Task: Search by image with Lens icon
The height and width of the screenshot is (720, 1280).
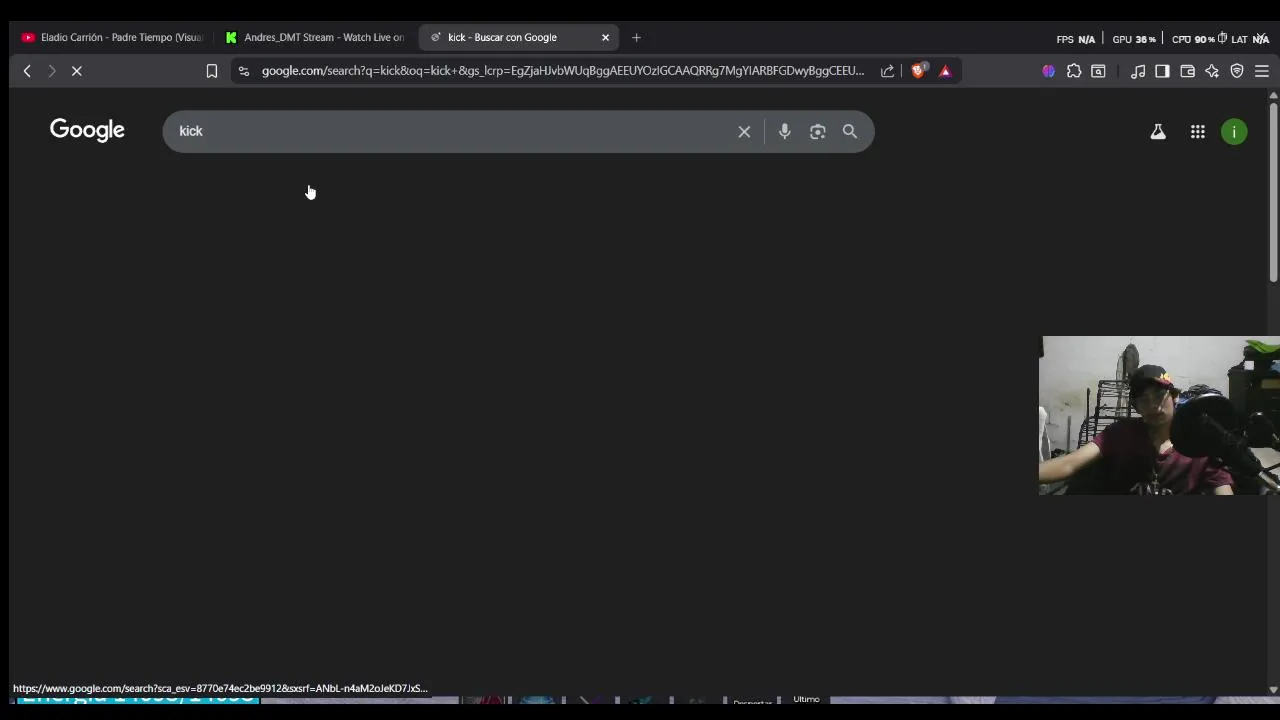Action: click(x=818, y=131)
